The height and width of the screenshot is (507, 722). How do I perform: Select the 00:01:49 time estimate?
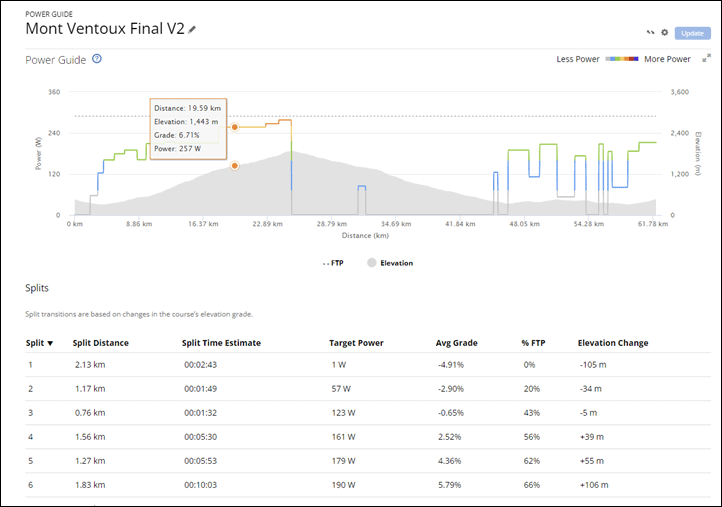pos(200,389)
